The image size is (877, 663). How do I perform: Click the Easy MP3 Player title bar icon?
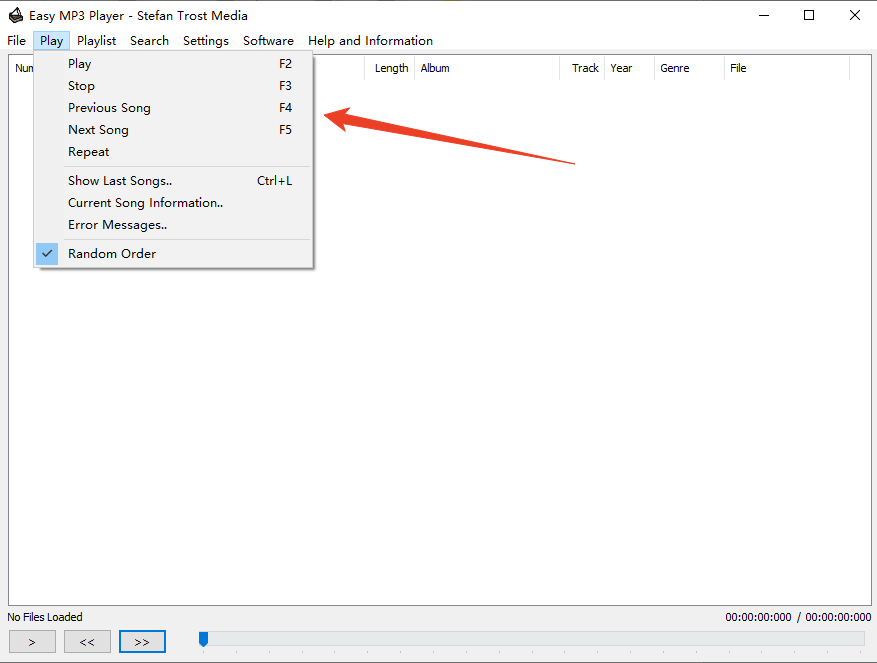click(x=16, y=15)
